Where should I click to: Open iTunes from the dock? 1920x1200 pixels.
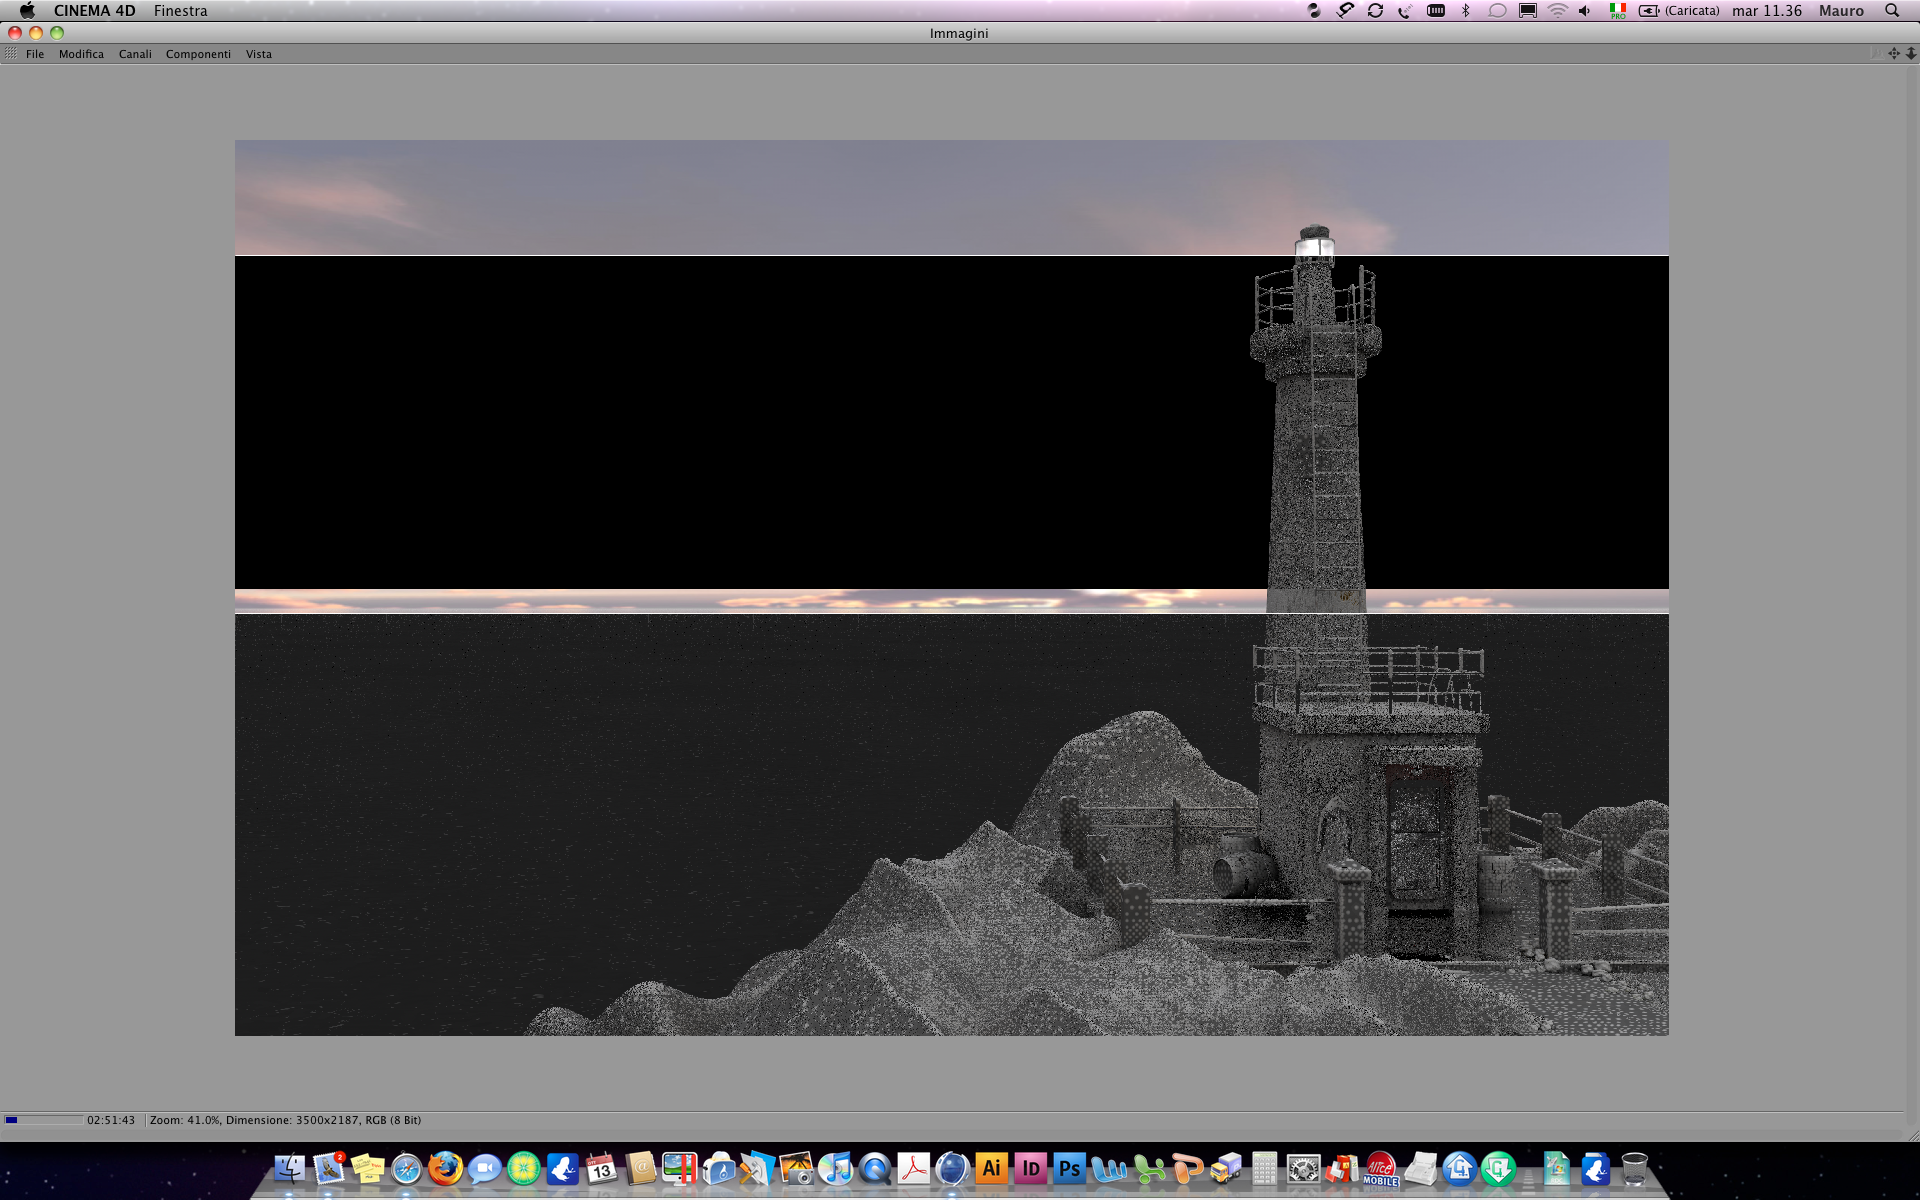[835, 1168]
